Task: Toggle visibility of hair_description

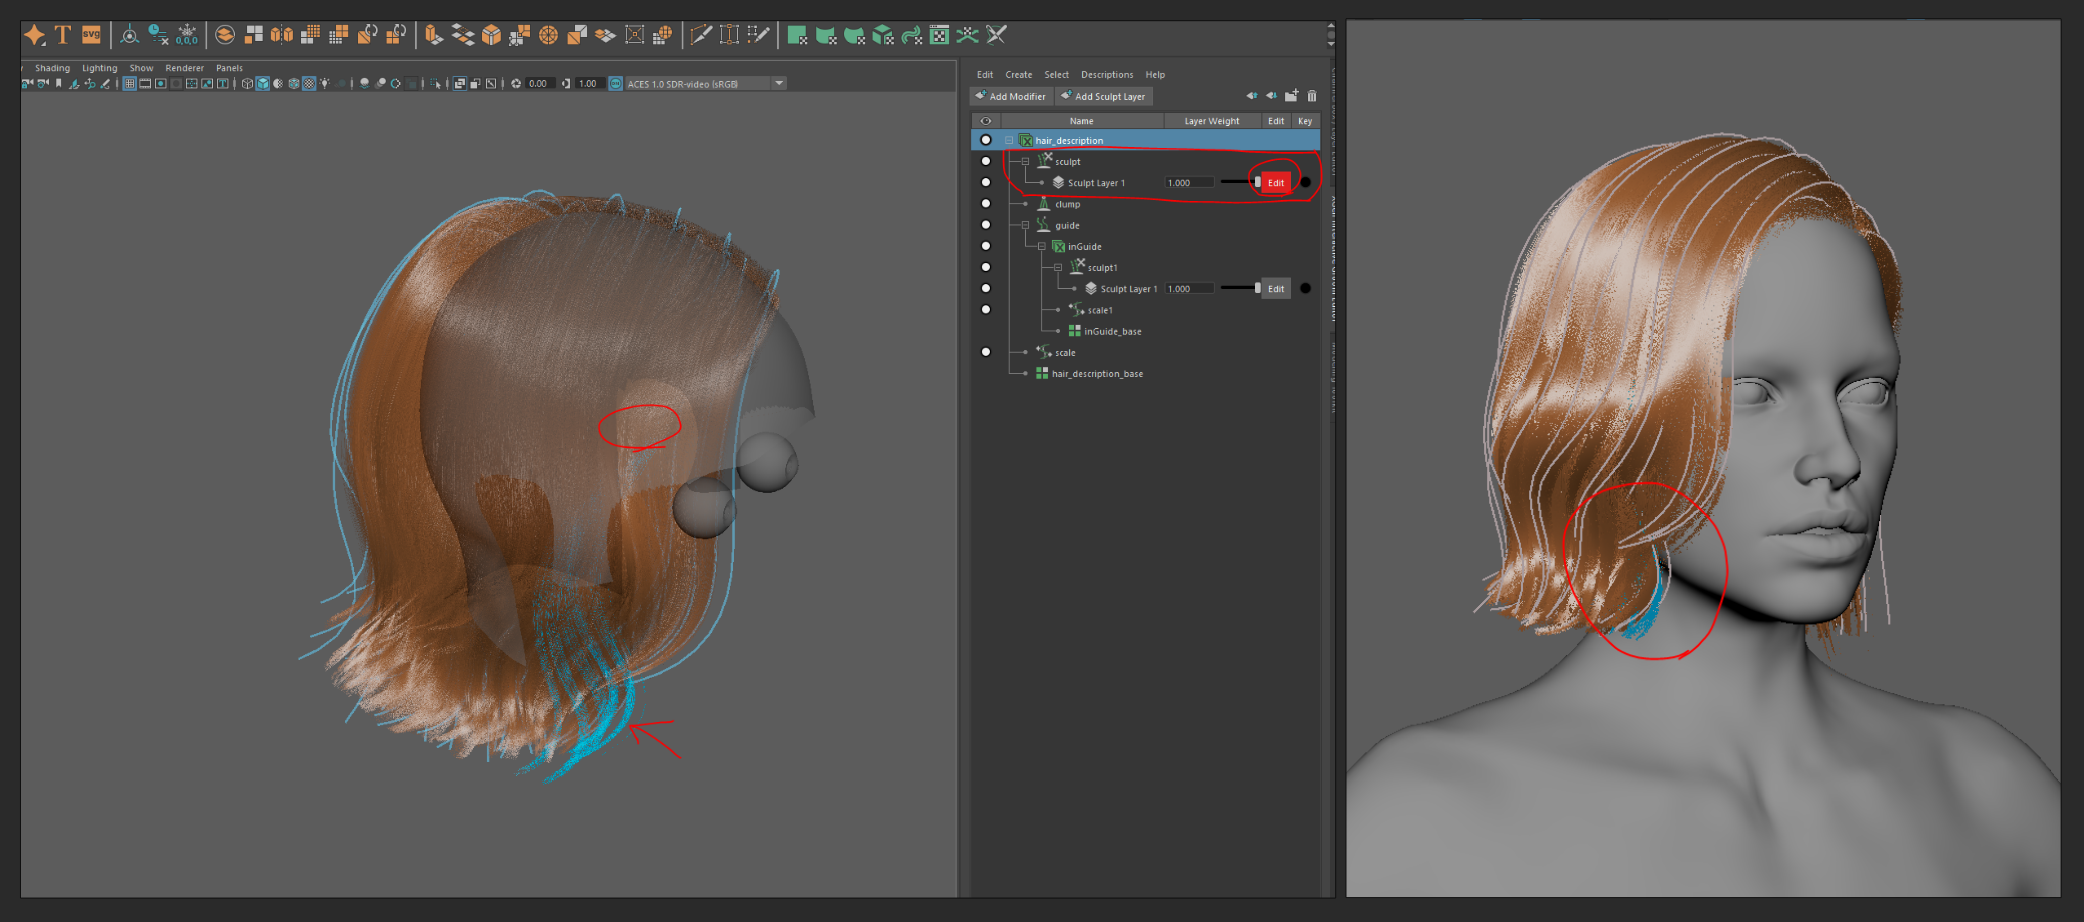Action: click(x=986, y=140)
